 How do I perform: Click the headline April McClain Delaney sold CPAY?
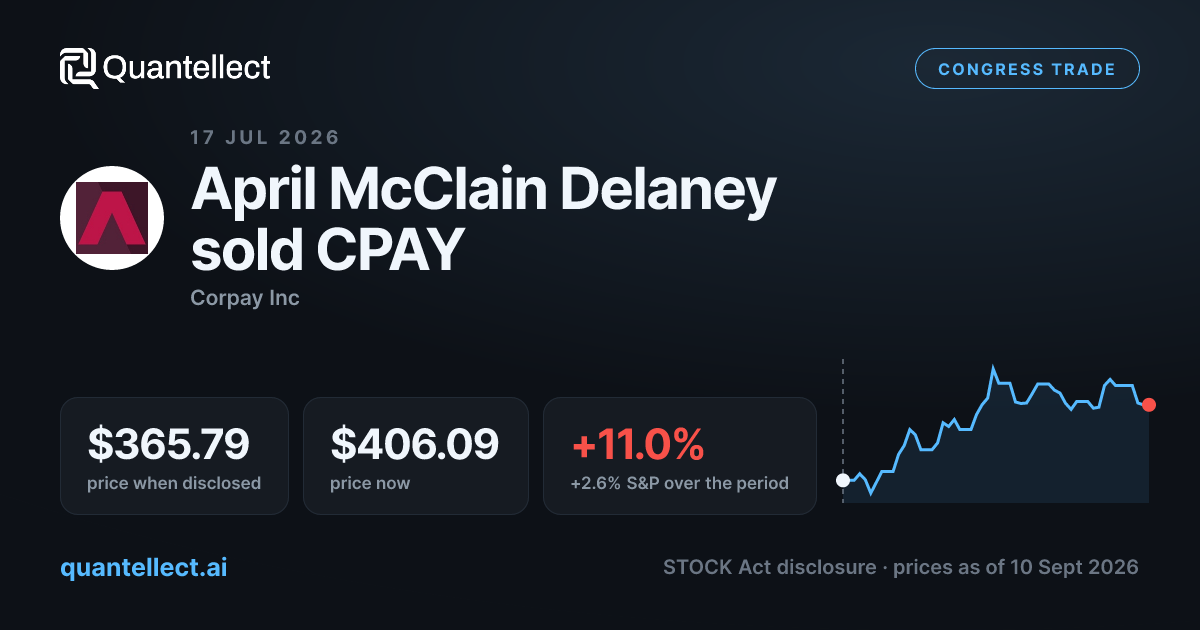pyautogui.click(x=484, y=219)
